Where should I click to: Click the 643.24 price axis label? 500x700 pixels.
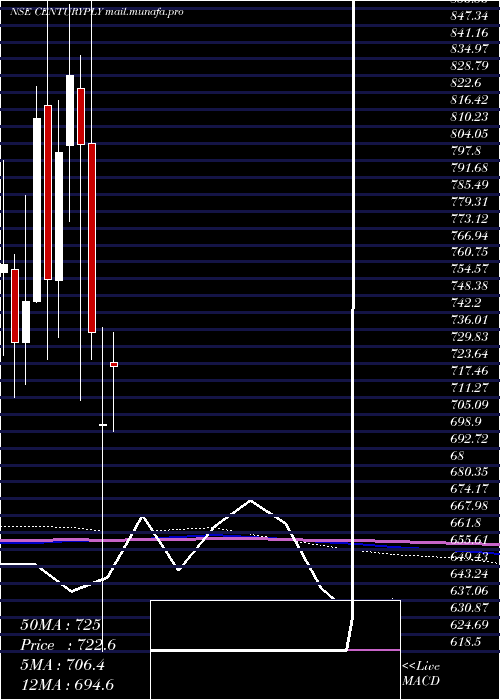tap(469, 574)
